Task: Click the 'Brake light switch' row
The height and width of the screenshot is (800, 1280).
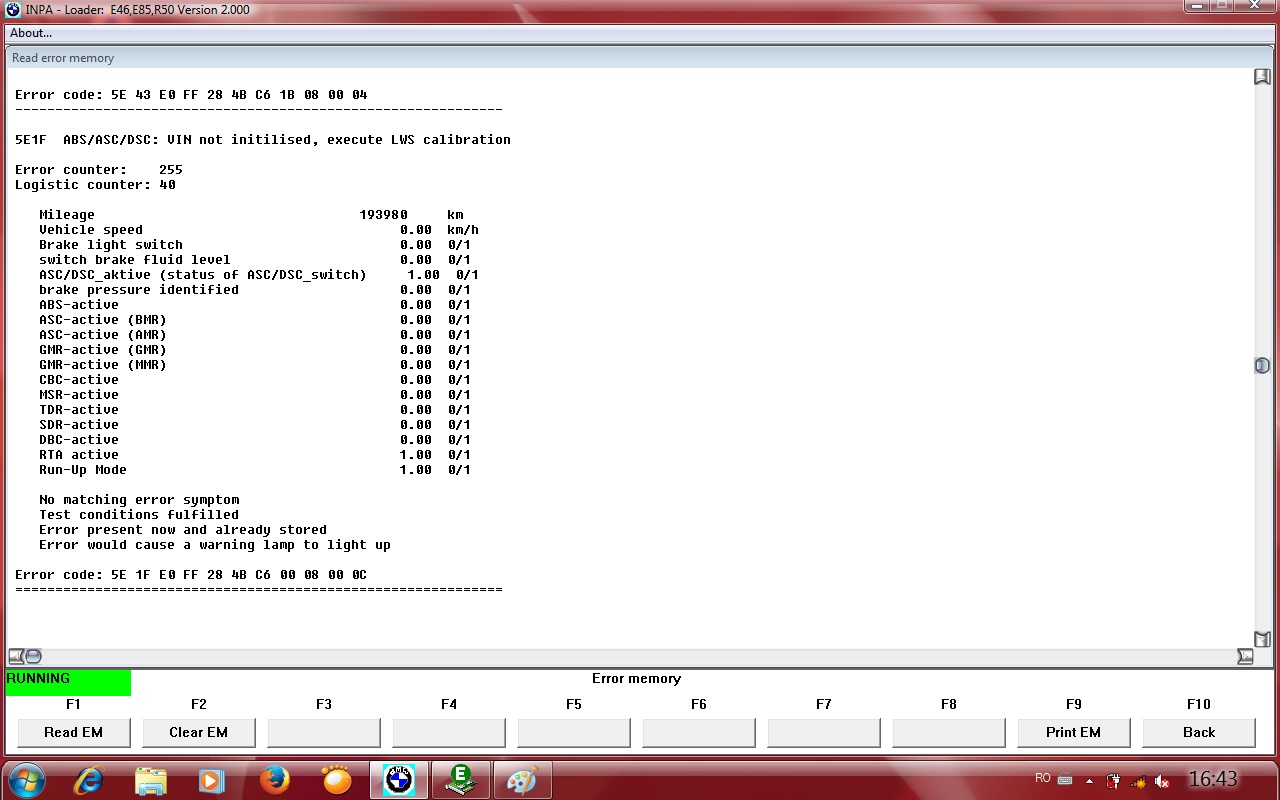Action: tap(255, 245)
